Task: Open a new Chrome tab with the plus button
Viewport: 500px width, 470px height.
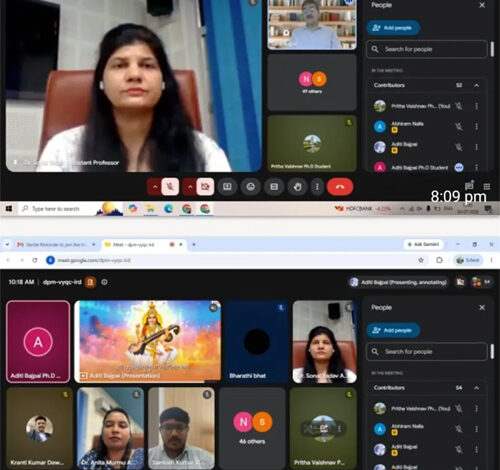Action: (194, 245)
